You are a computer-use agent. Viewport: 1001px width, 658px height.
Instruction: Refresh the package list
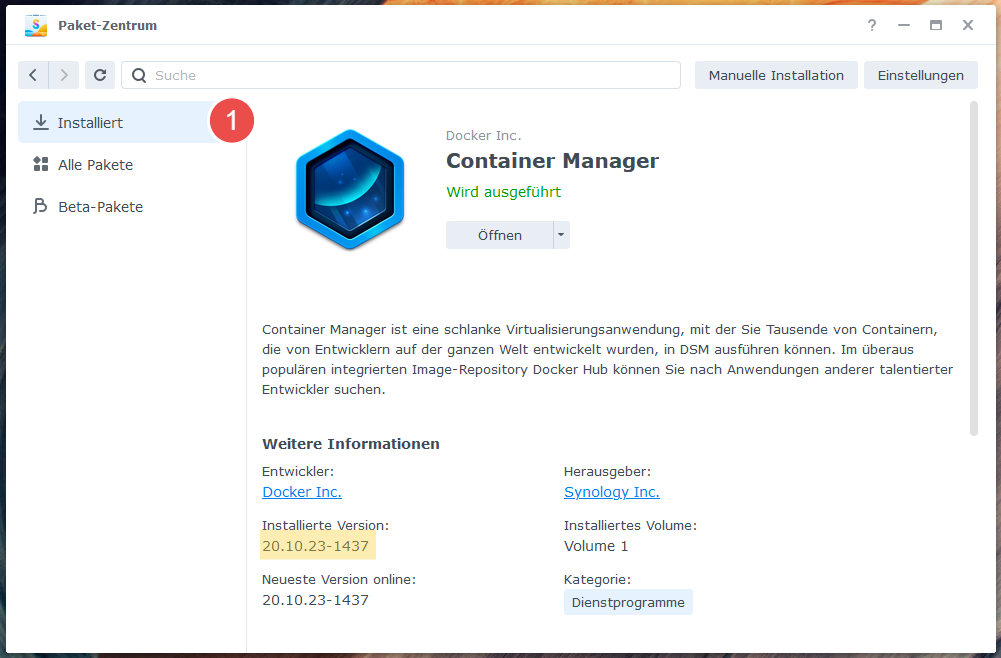click(x=100, y=75)
